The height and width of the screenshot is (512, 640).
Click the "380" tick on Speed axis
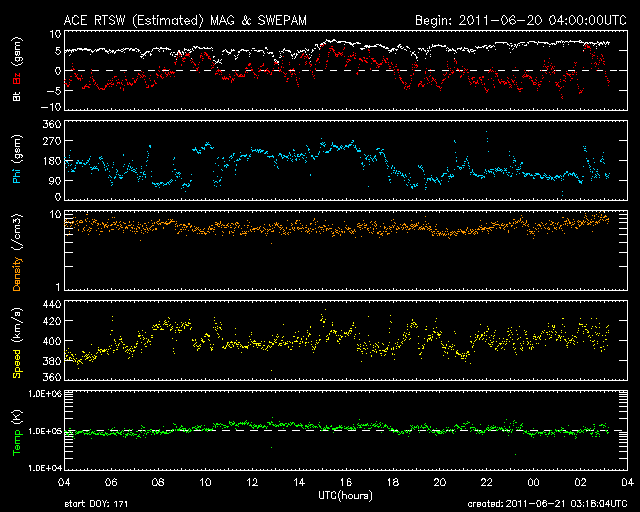tap(52, 361)
